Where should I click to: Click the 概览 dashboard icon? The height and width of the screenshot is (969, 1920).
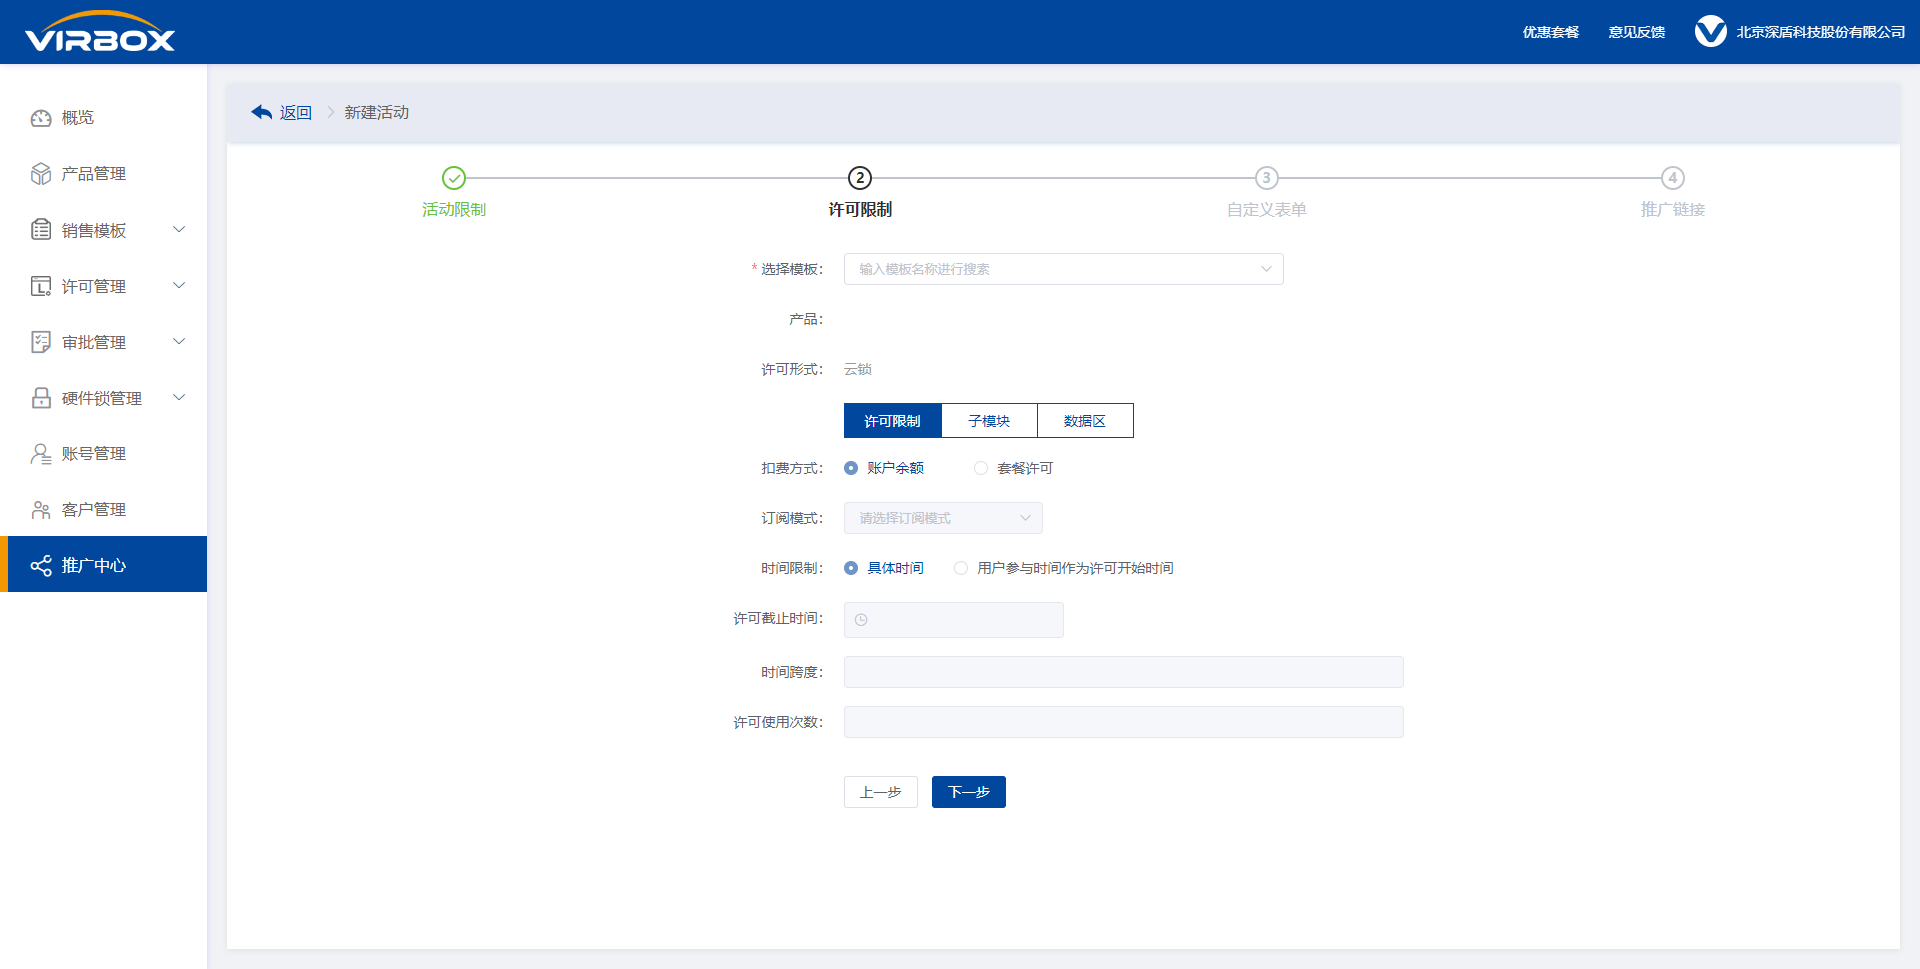41,118
